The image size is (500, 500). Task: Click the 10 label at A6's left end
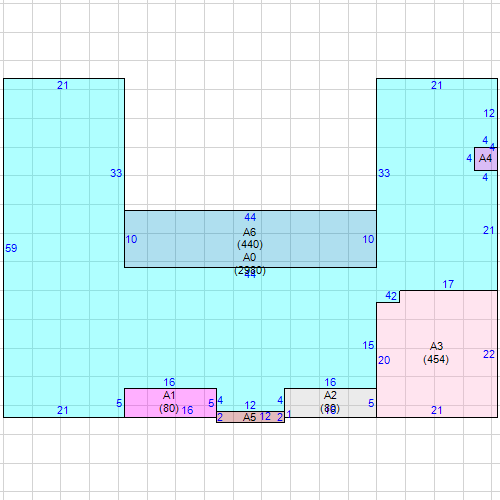point(131,239)
